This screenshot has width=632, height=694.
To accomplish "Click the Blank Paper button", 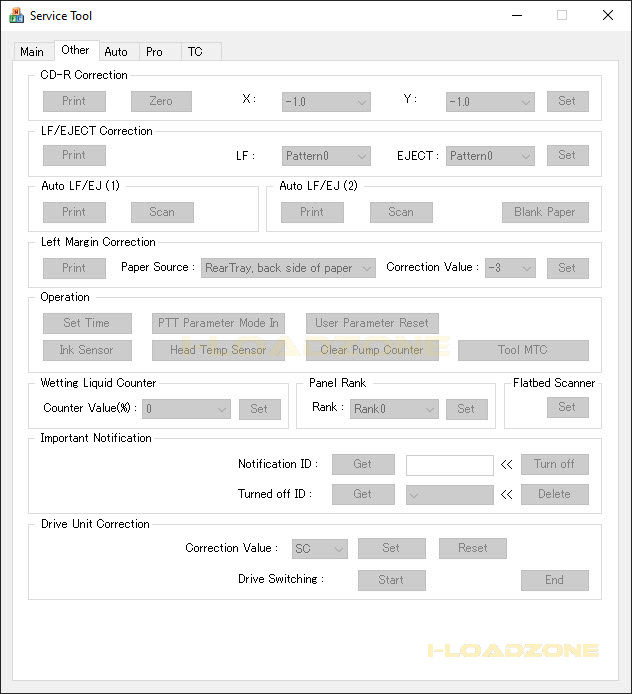I will point(545,212).
